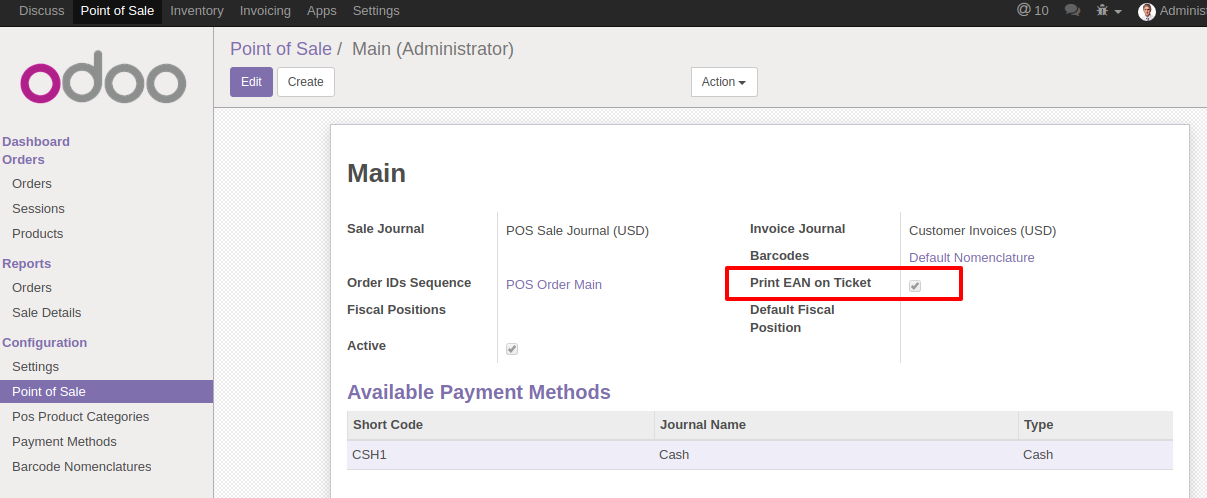
Task: Open POS Order Main sequence link
Action: coord(554,285)
